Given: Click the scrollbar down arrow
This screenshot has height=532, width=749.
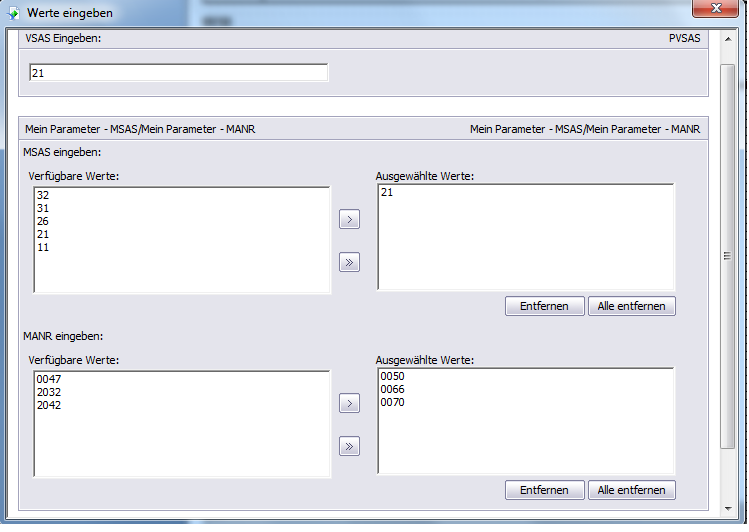Looking at the screenshot, I should [x=728, y=509].
